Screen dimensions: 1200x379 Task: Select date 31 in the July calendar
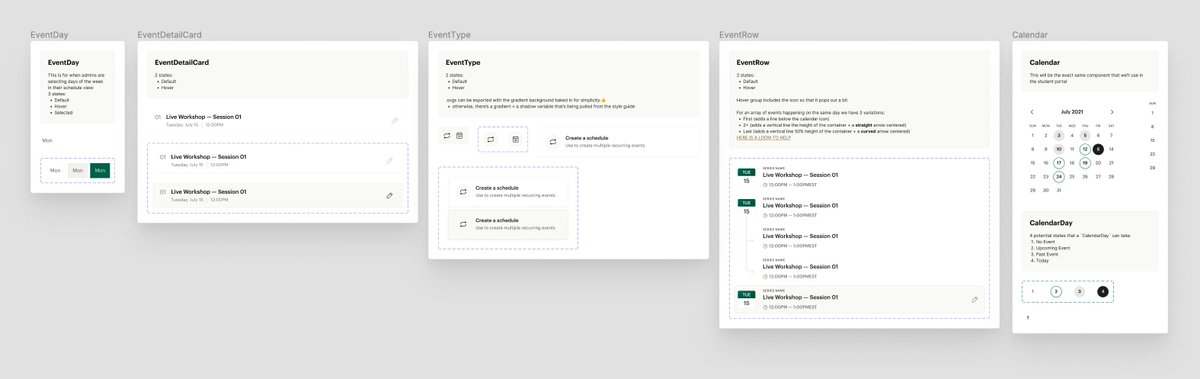[1059, 189]
